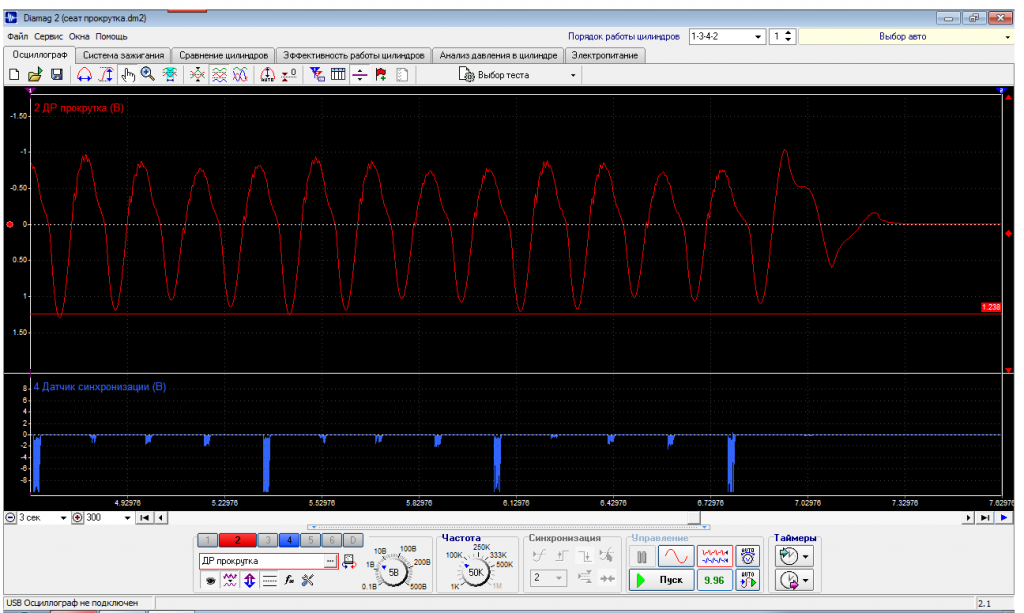Select the magnifier zoom tool
This screenshot has height=613, width=1024.
point(148,75)
